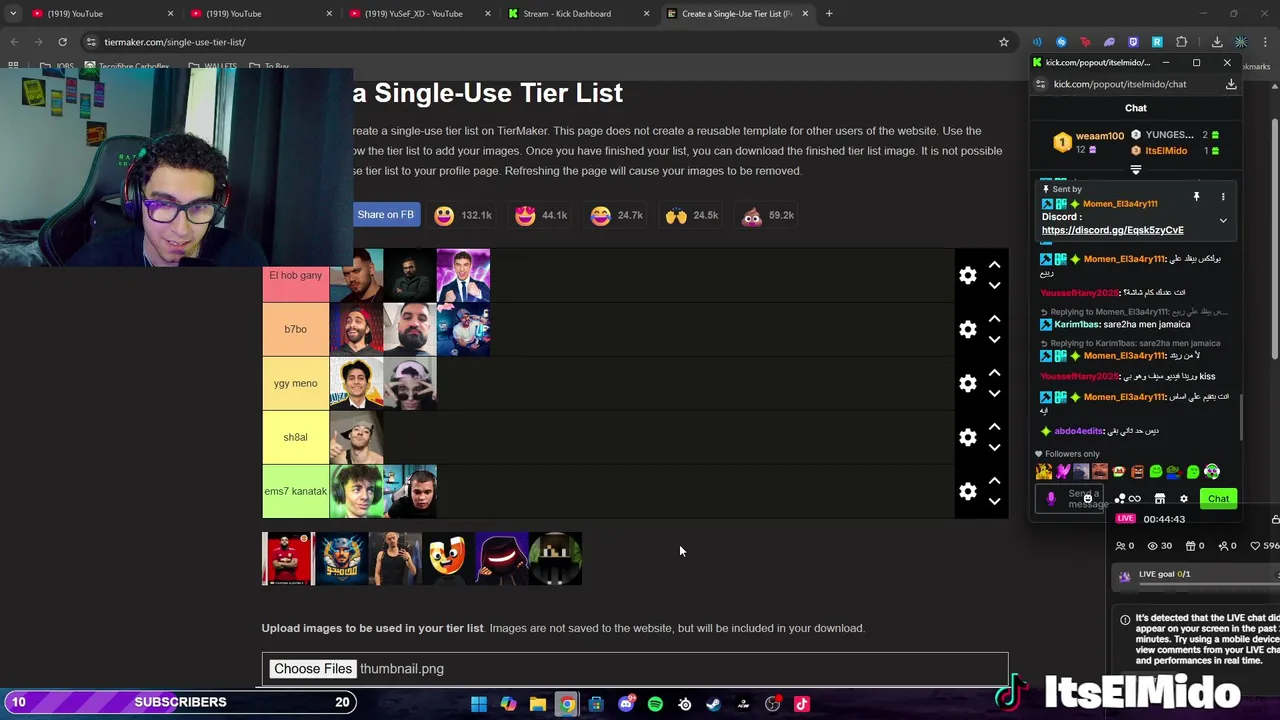Open settings gear for b7bo tier row
1280x720 pixels.
click(x=967, y=329)
